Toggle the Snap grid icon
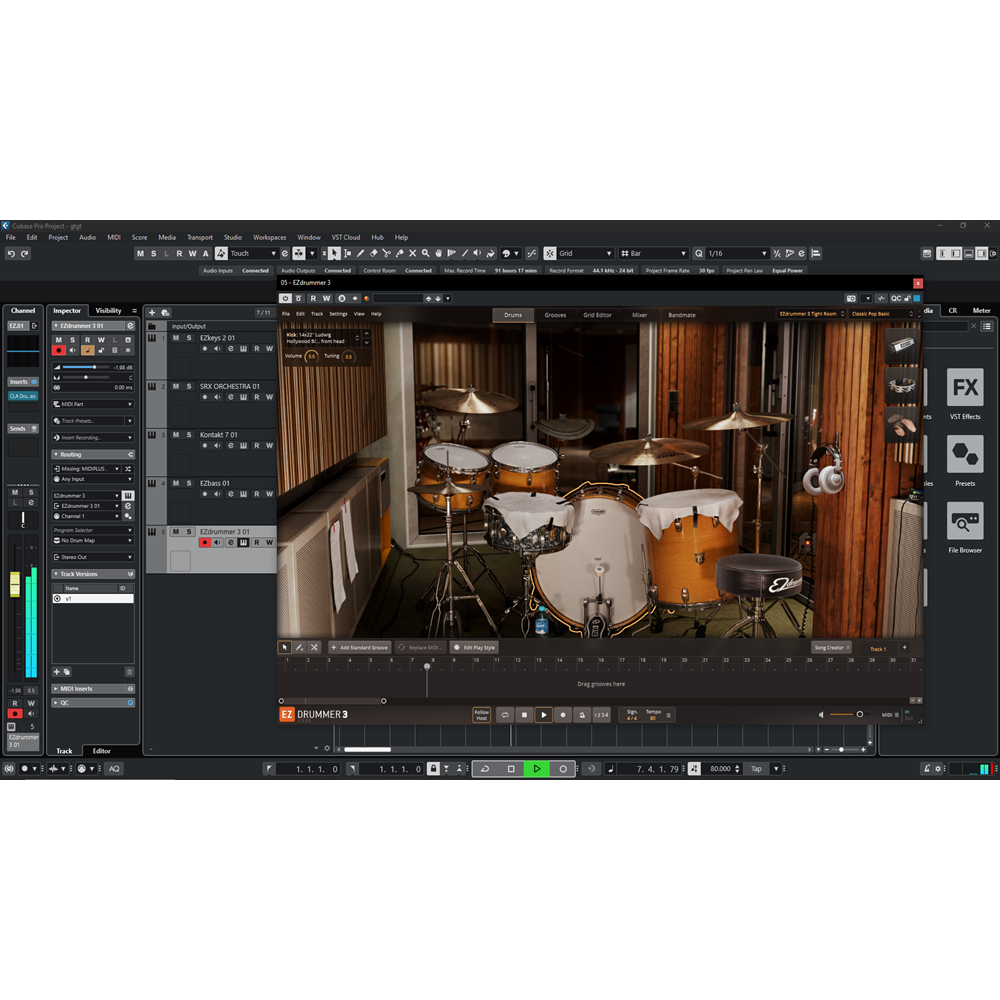The width and height of the screenshot is (1000, 1000). [550, 253]
